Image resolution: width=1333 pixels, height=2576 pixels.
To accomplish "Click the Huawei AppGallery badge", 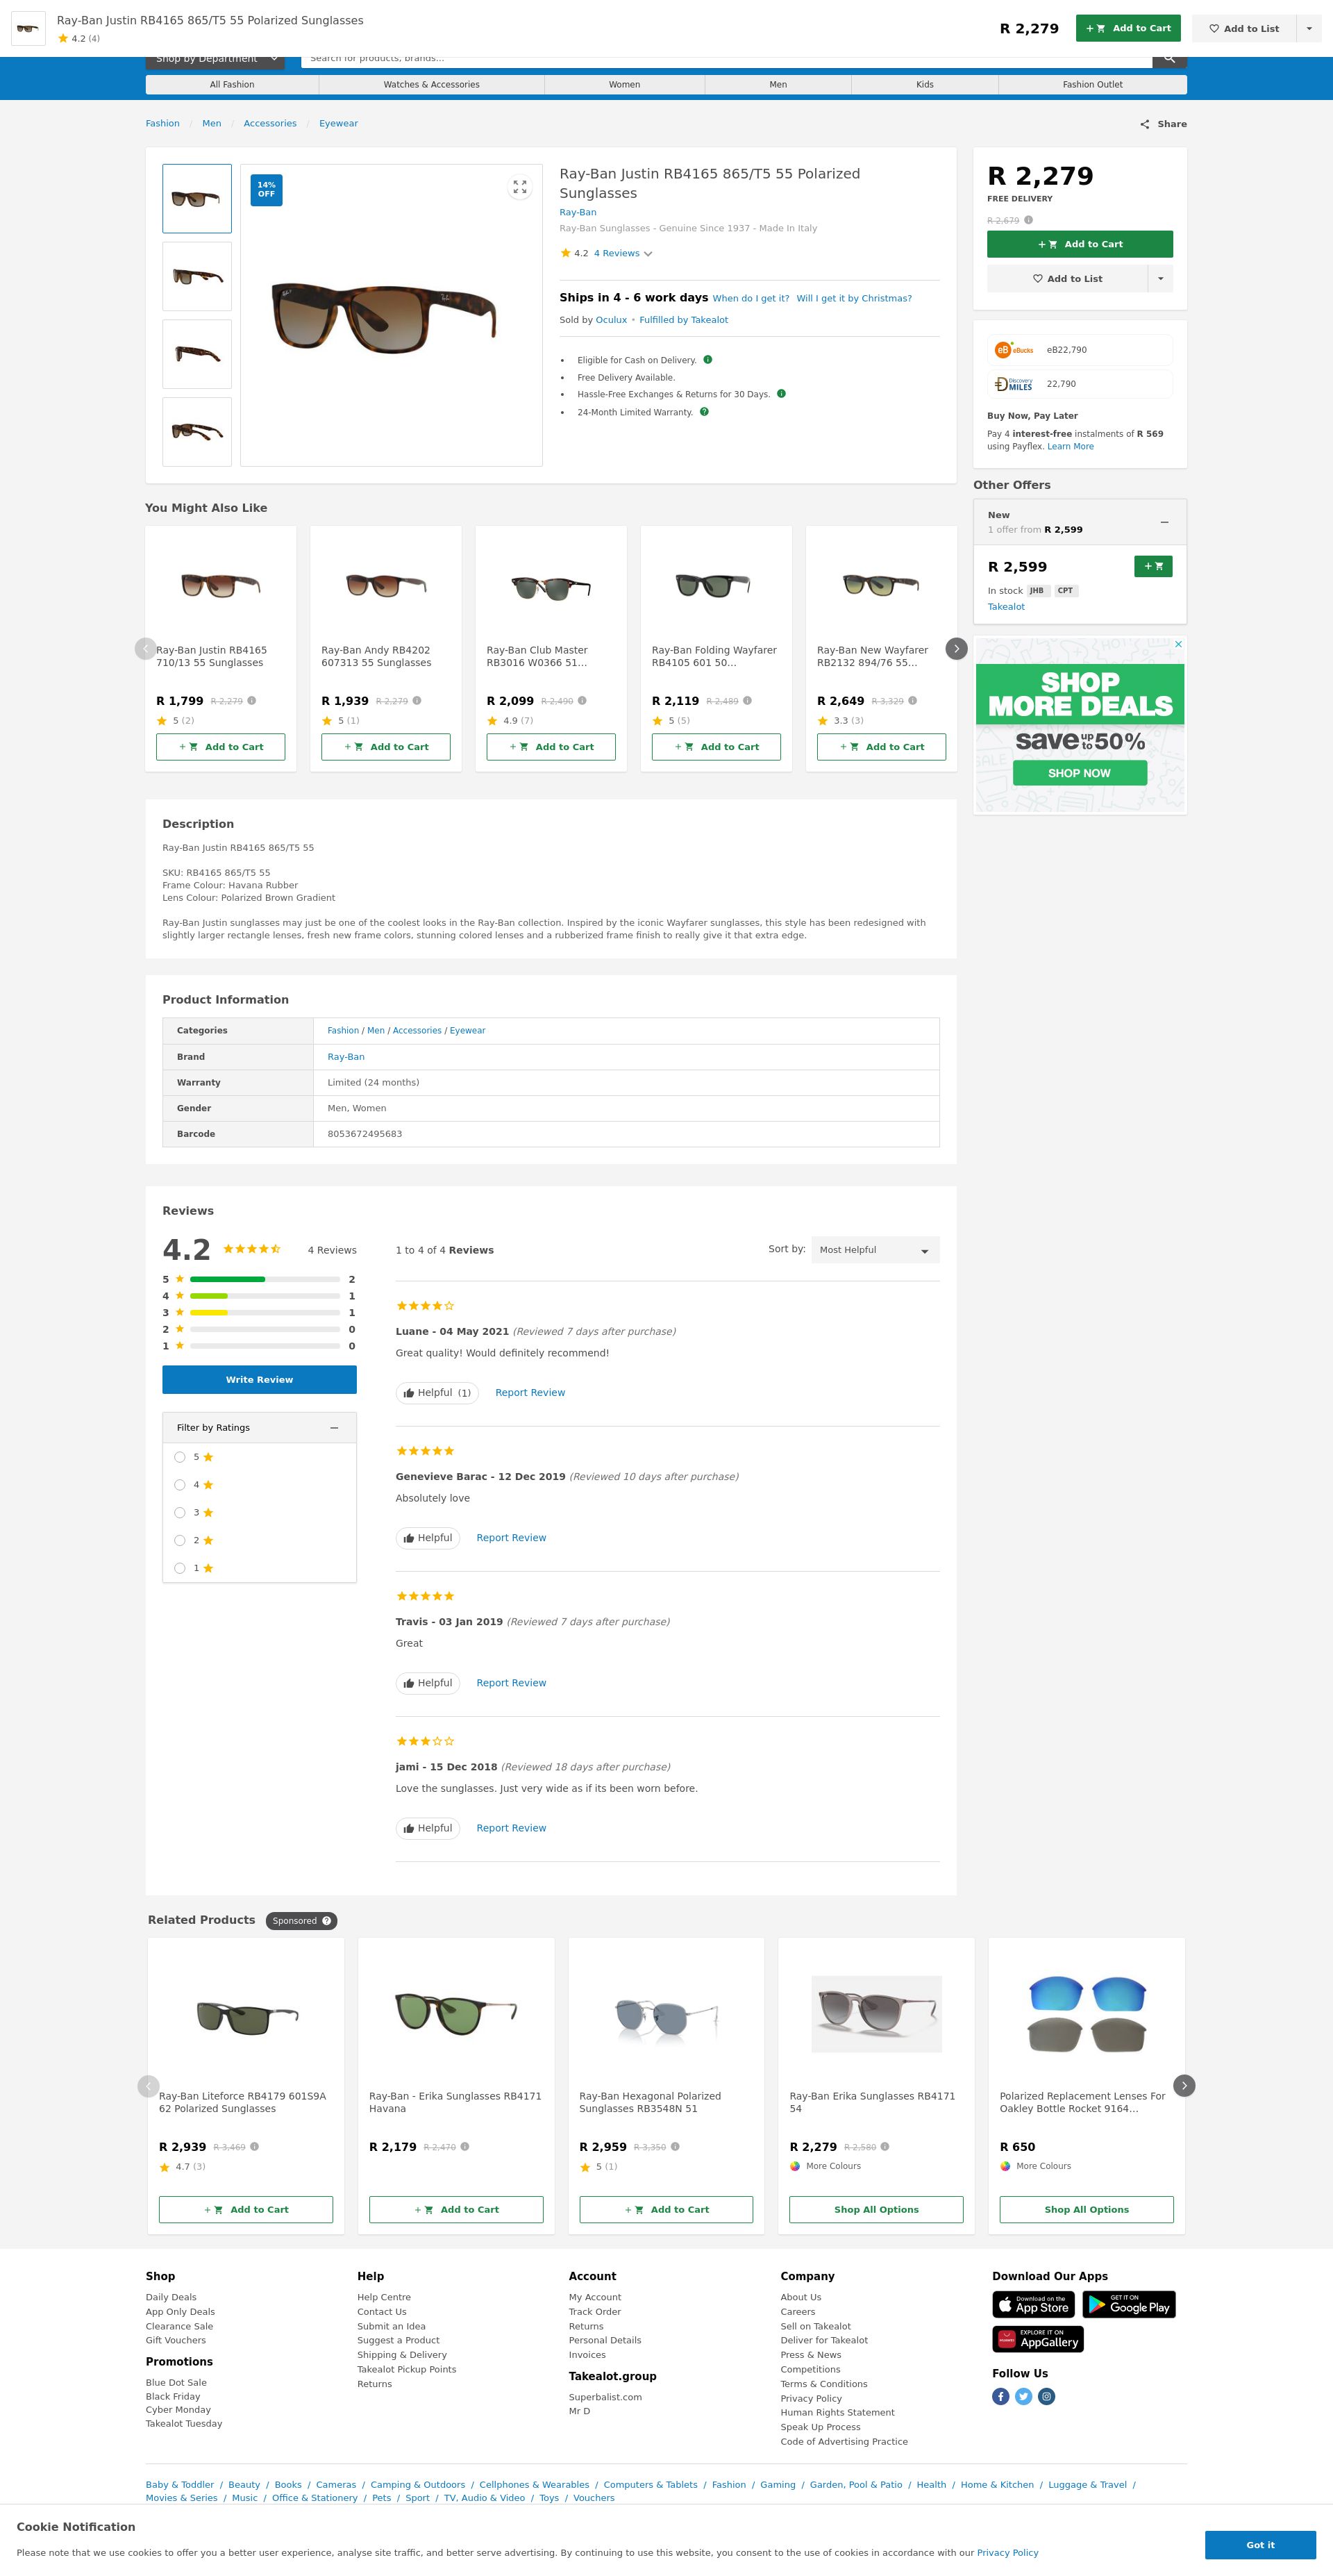I will (x=1038, y=2339).
